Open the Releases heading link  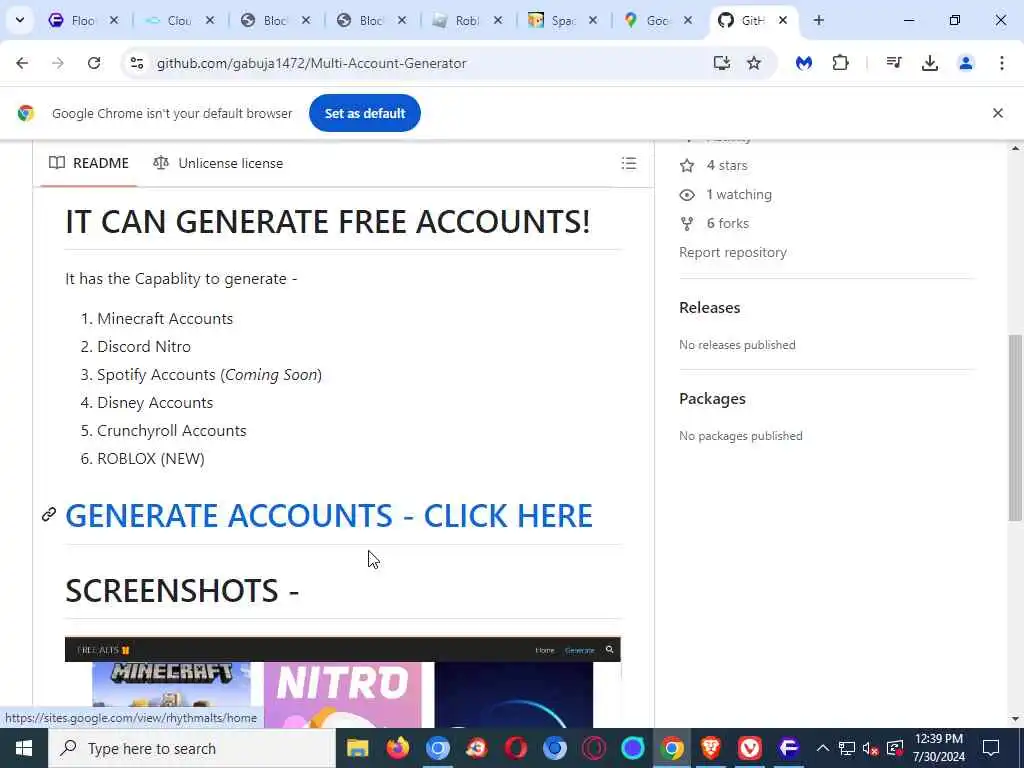click(x=709, y=308)
